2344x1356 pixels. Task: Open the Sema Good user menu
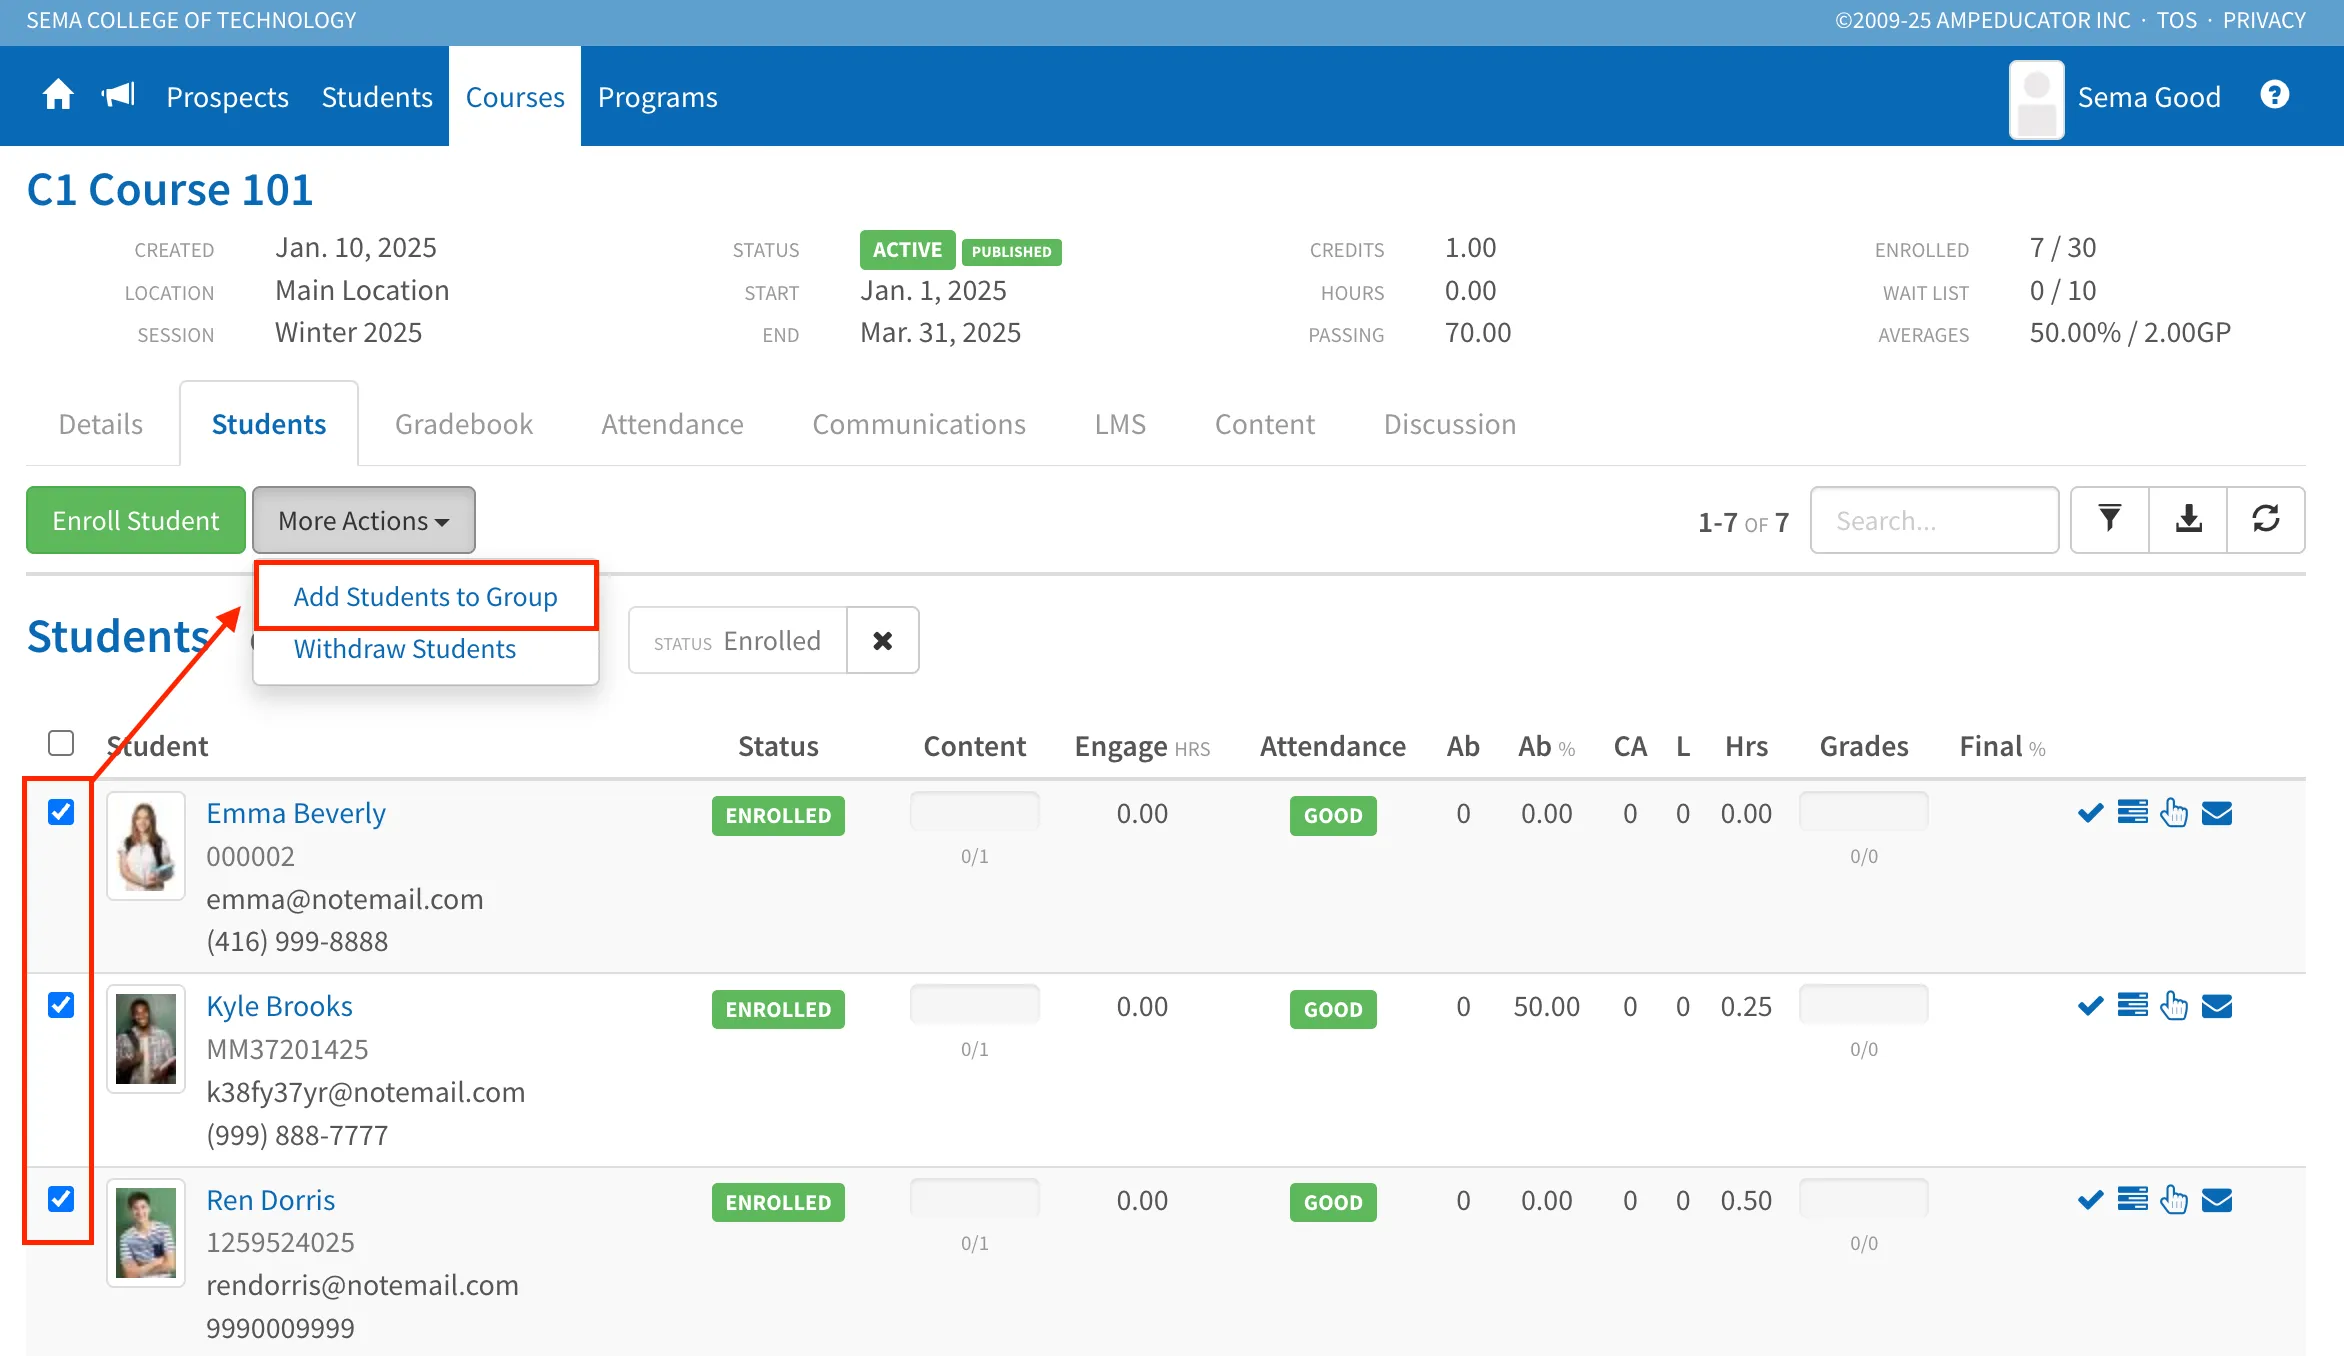click(2115, 97)
